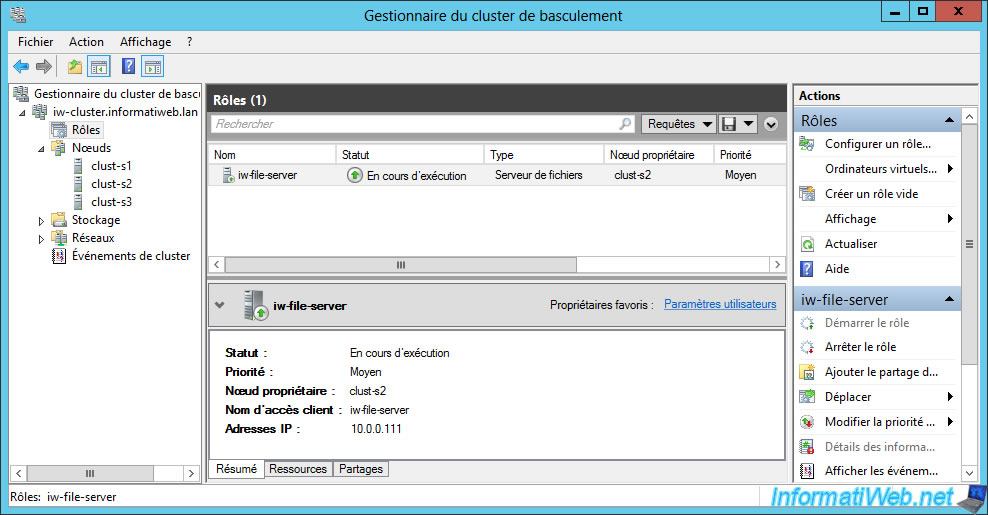Click the Configurer un rôle action icon
Screen dimensions: 988x515
point(807,144)
